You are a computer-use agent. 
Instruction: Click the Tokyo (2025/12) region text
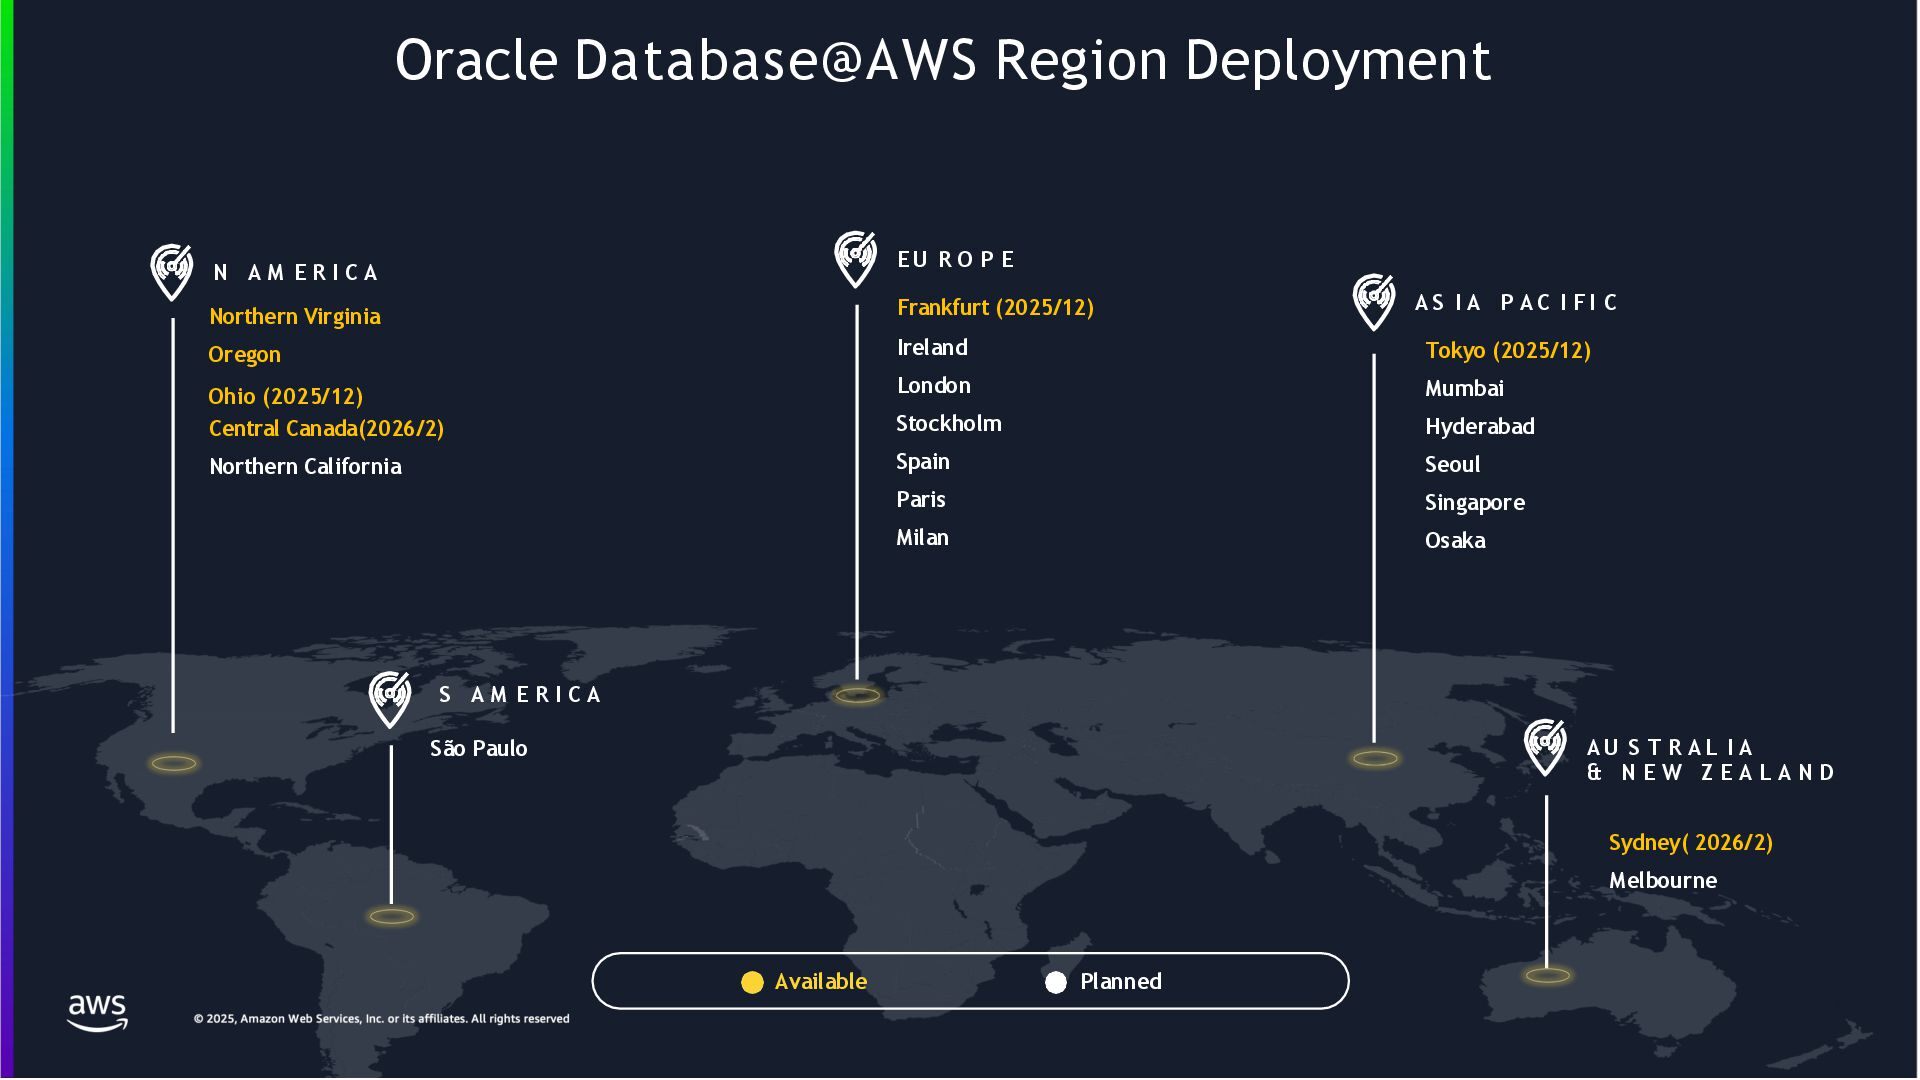[1507, 351]
